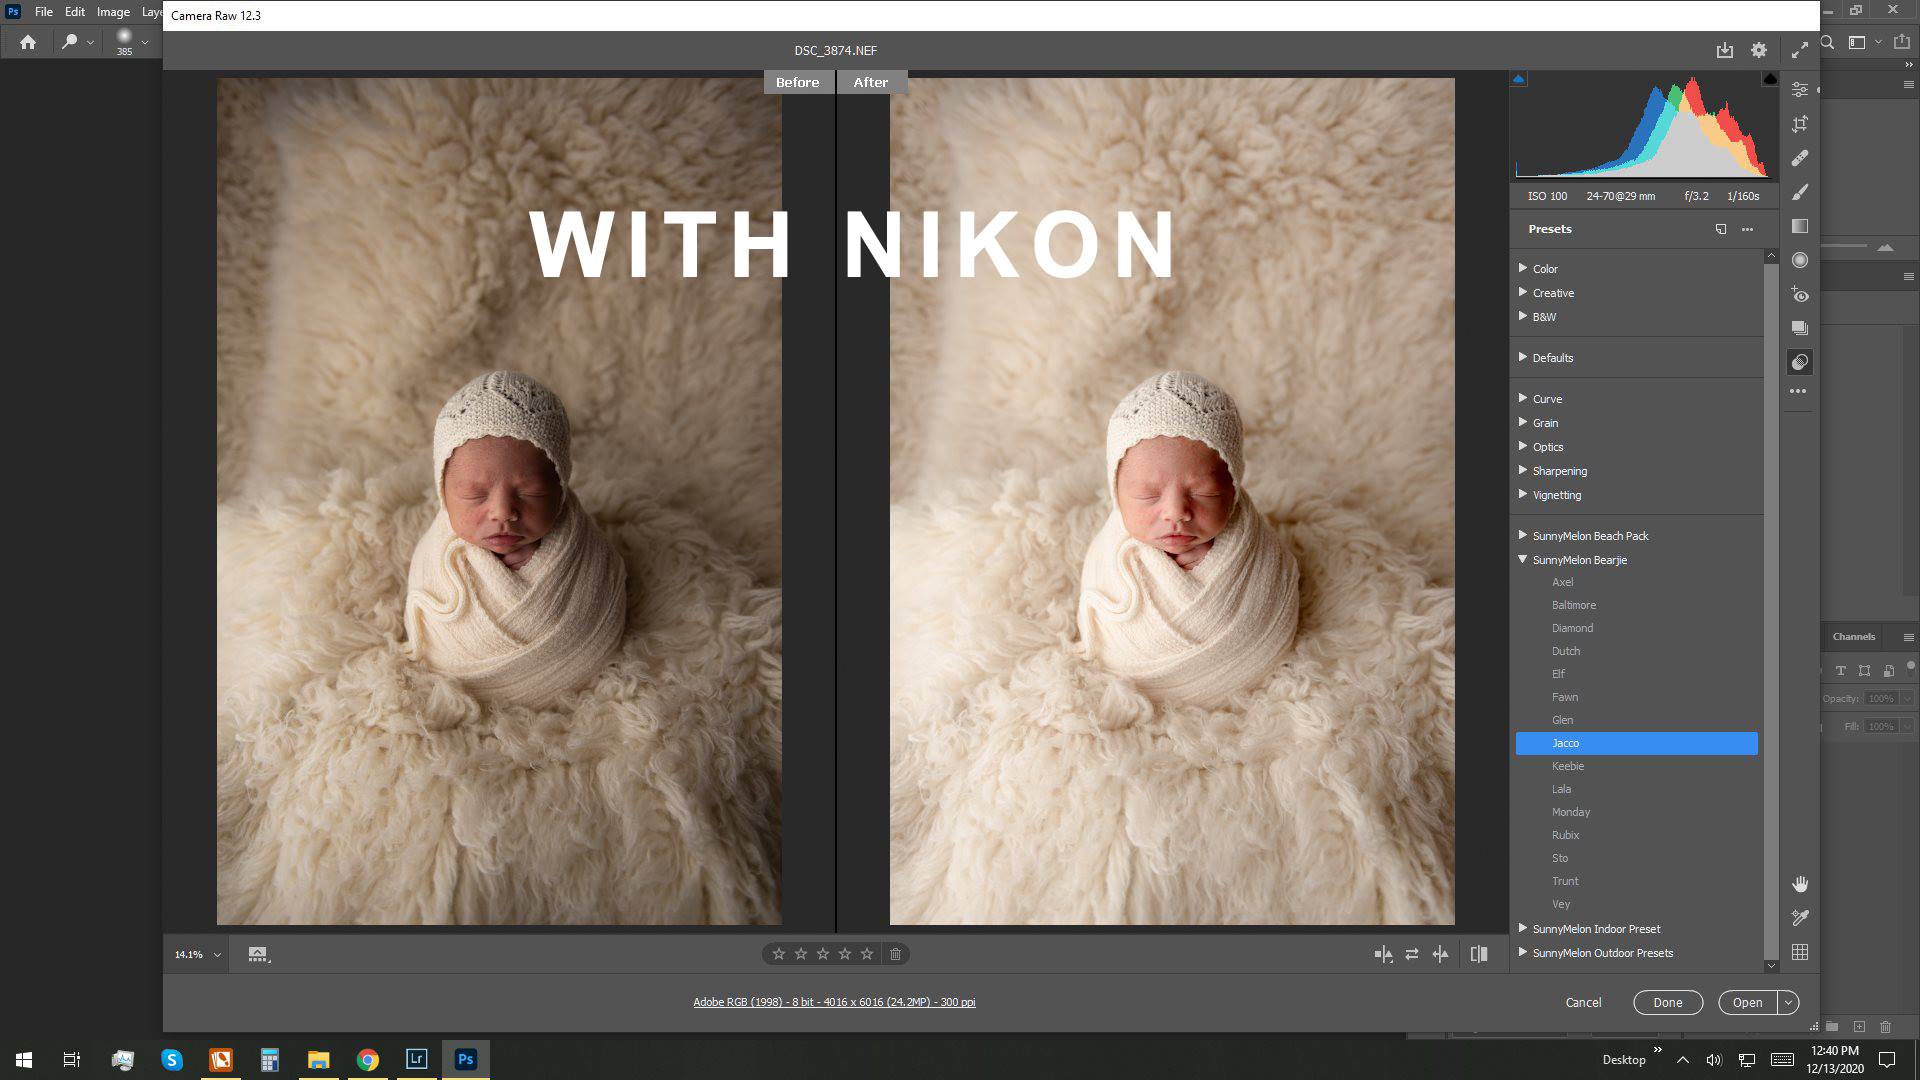Open the dropdown arrow beside Open button
The height and width of the screenshot is (1080, 1920).
click(x=1788, y=1002)
